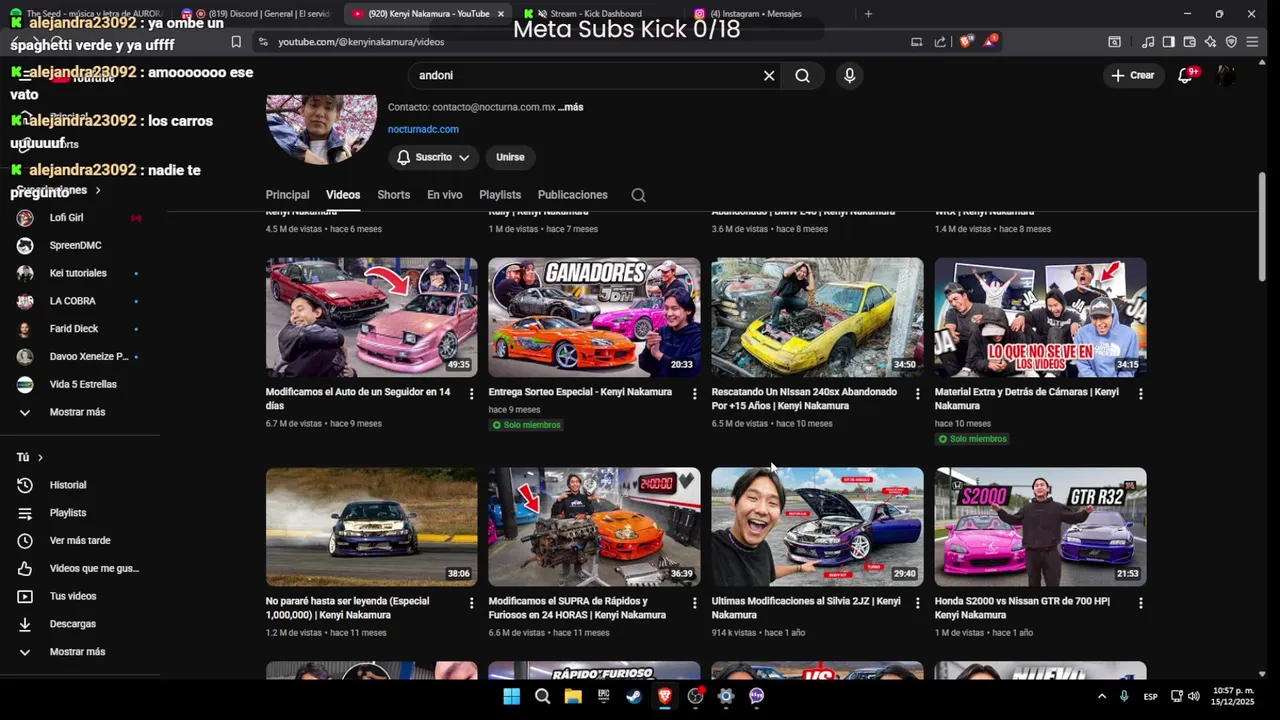Open Brave Rewards triangle icon

[990, 42]
